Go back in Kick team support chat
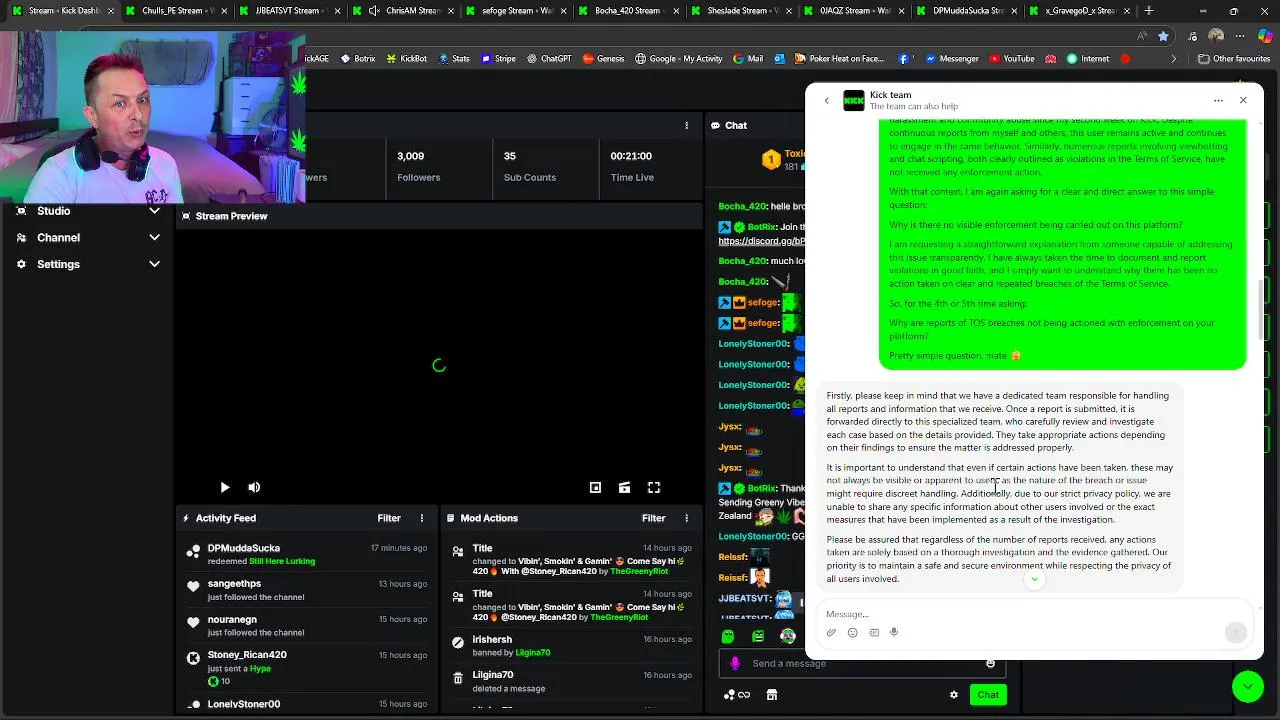 [826, 100]
